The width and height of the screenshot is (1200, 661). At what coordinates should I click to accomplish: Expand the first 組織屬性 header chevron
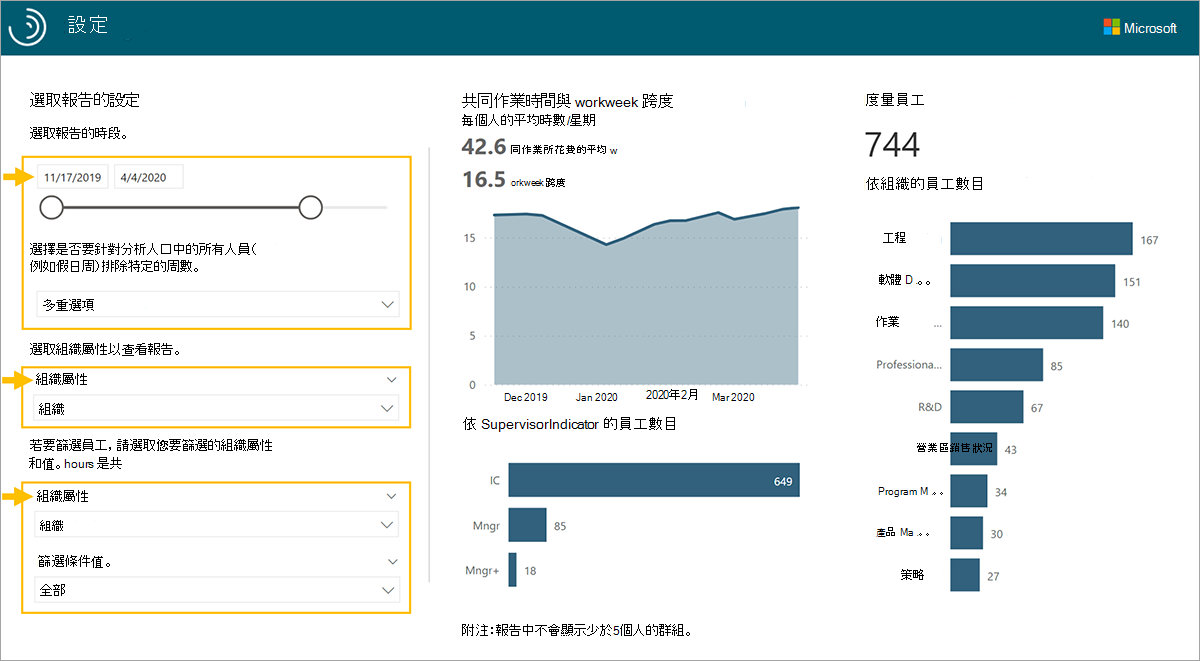391,379
